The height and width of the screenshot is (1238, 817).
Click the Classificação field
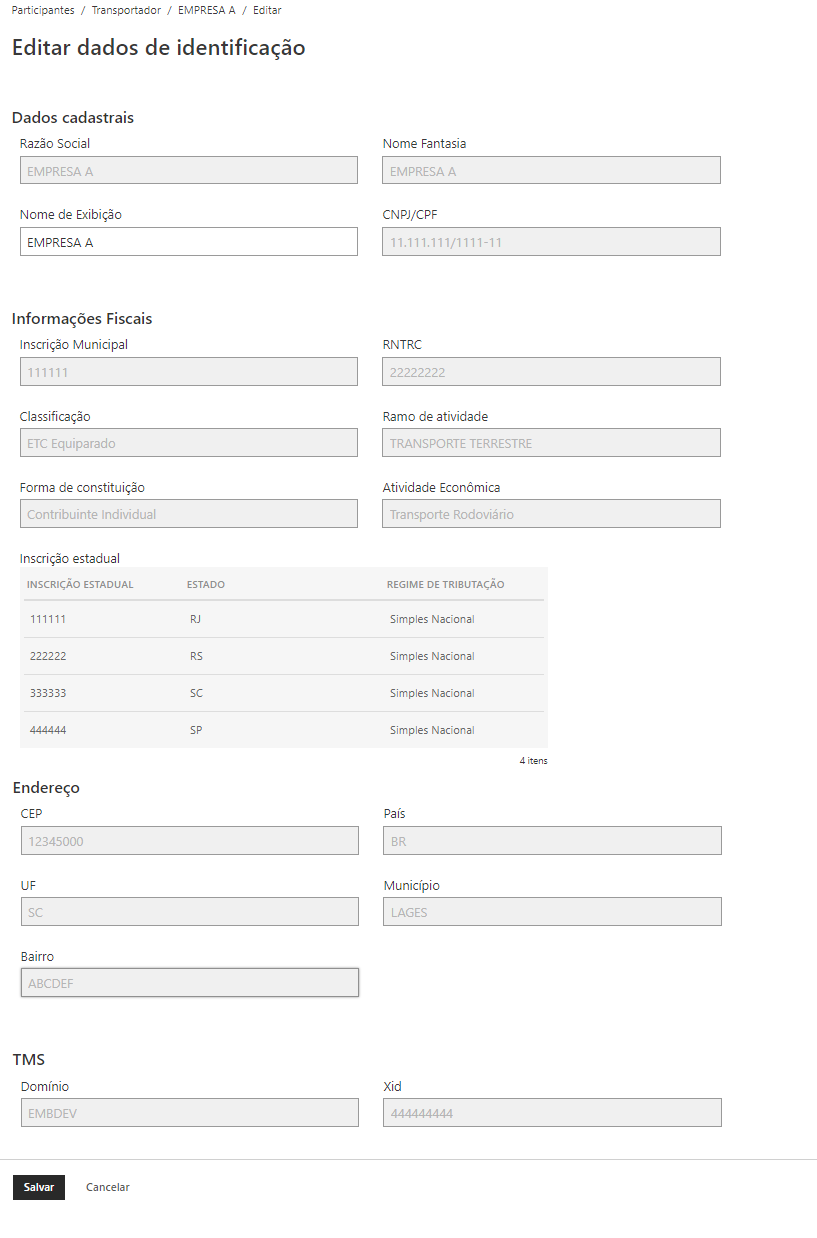pyautogui.click(x=189, y=443)
